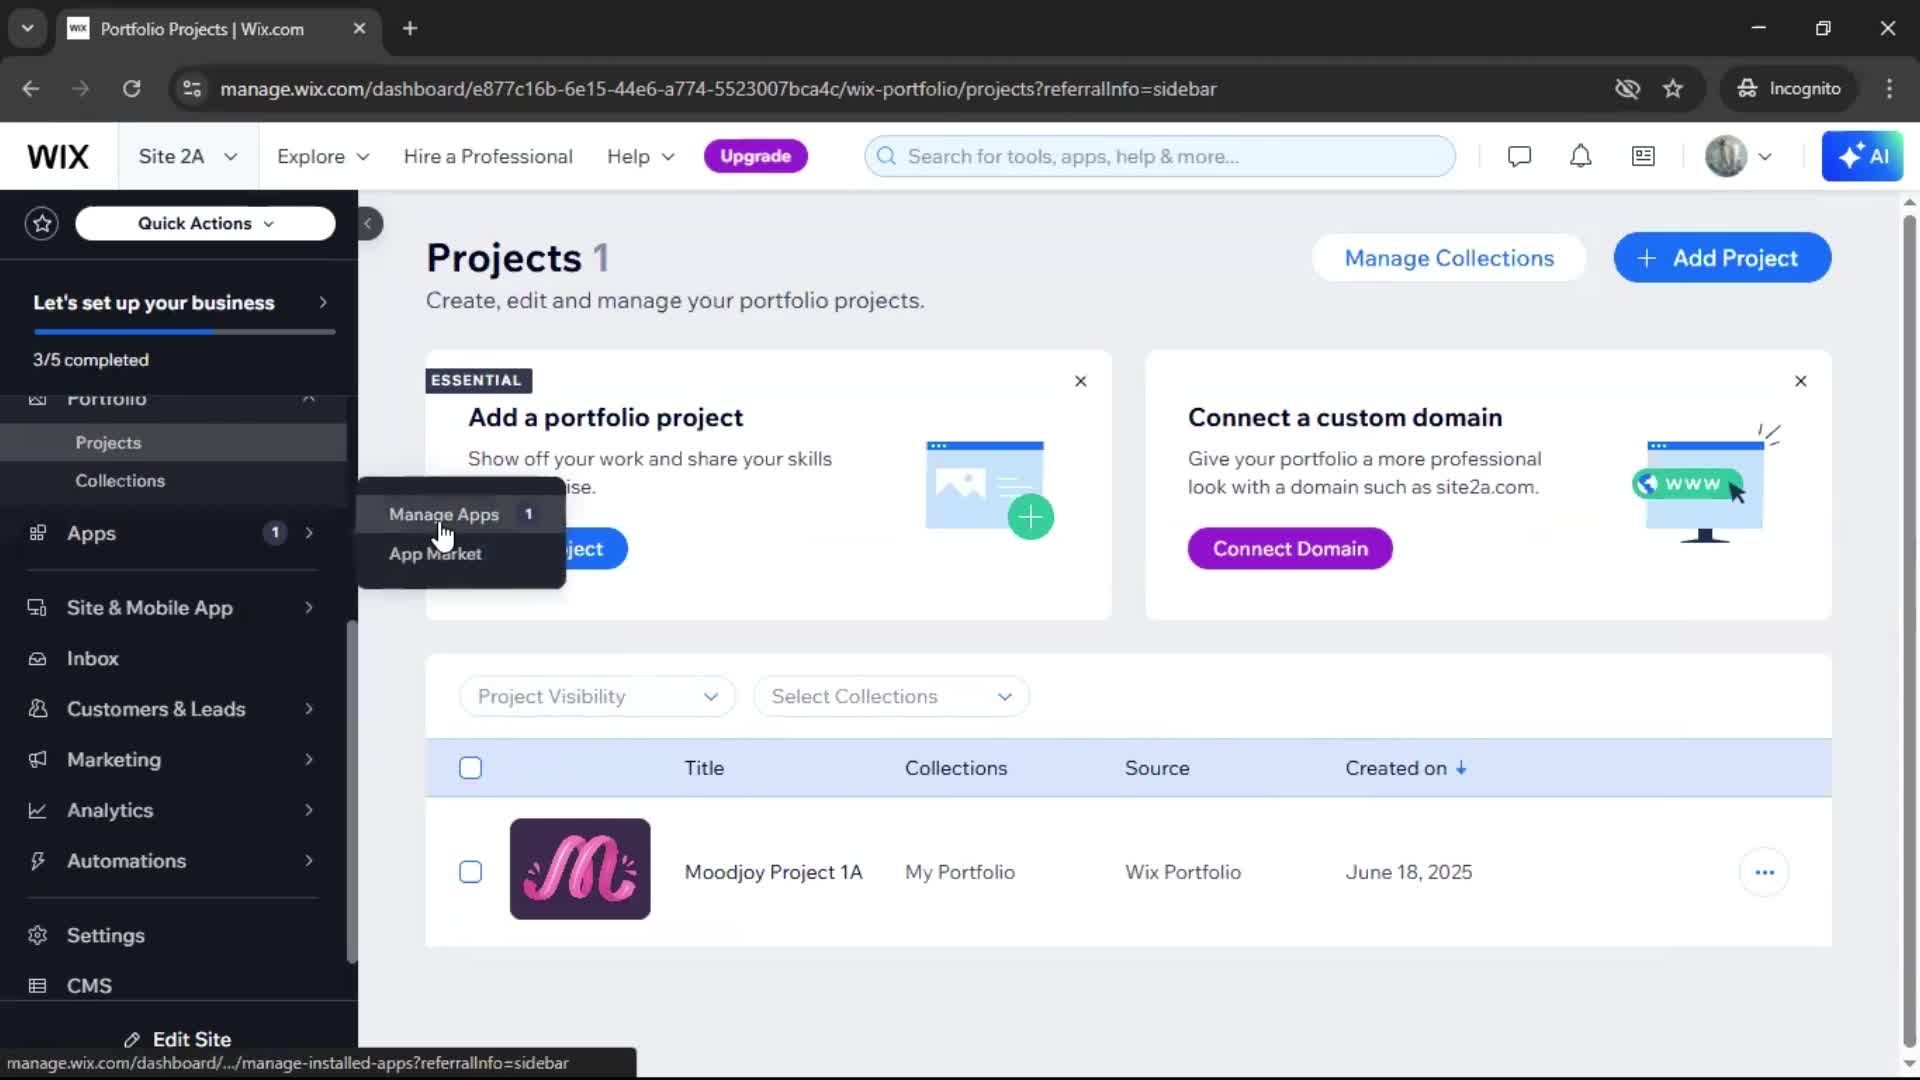Click the Wix logo
The image size is (1920, 1080).
point(58,156)
